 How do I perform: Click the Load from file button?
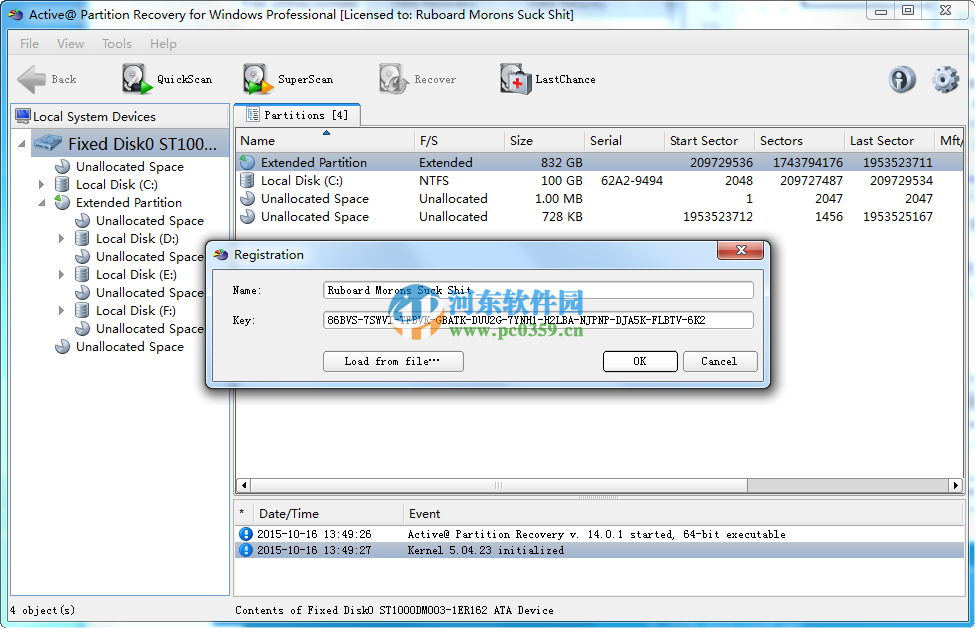click(393, 361)
